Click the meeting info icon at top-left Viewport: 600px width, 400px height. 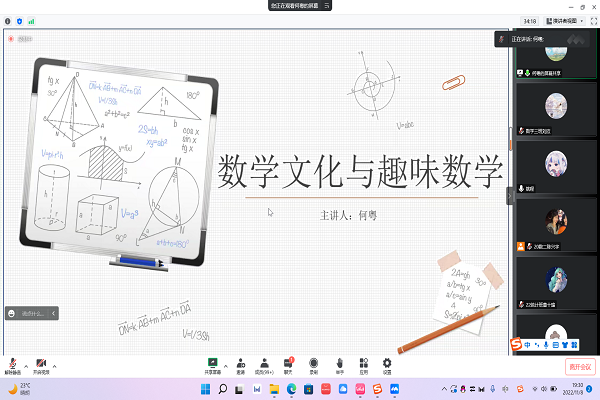pyautogui.click(x=9, y=20)
